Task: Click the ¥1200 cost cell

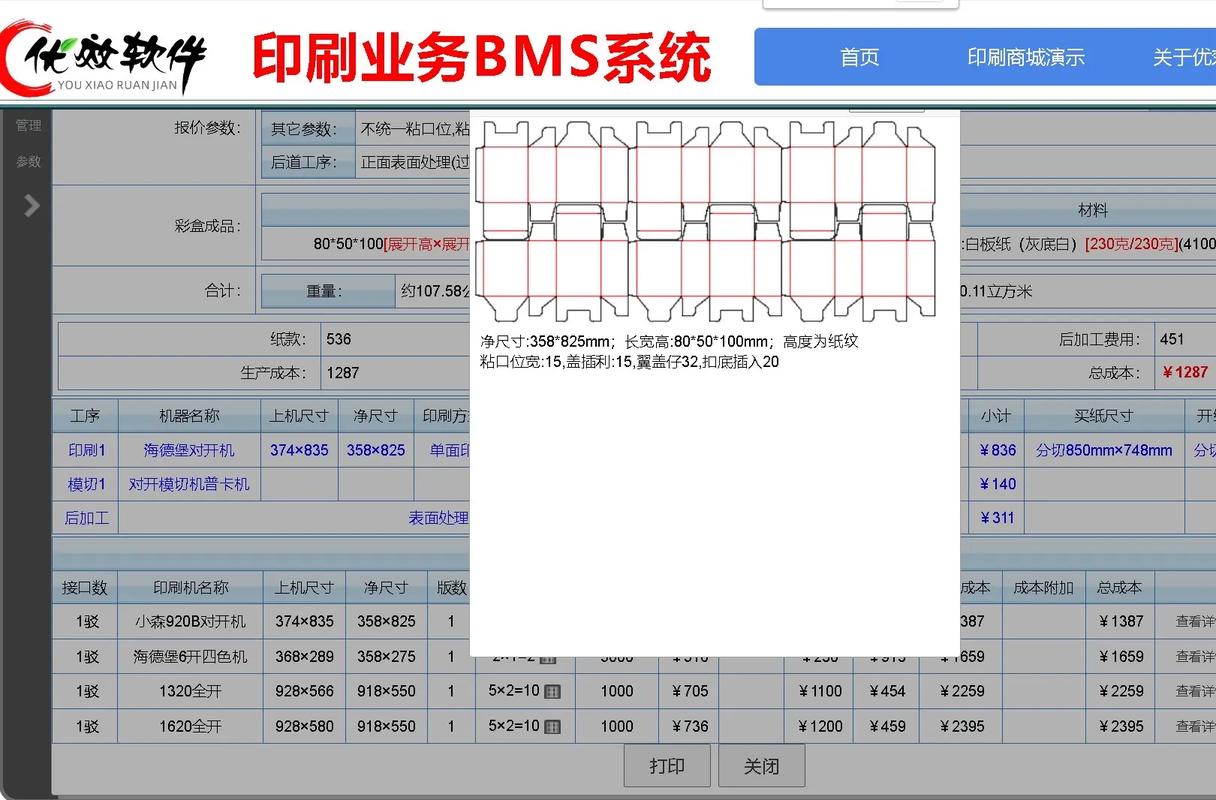Action: pyautogui.click(x=820, y=726)
